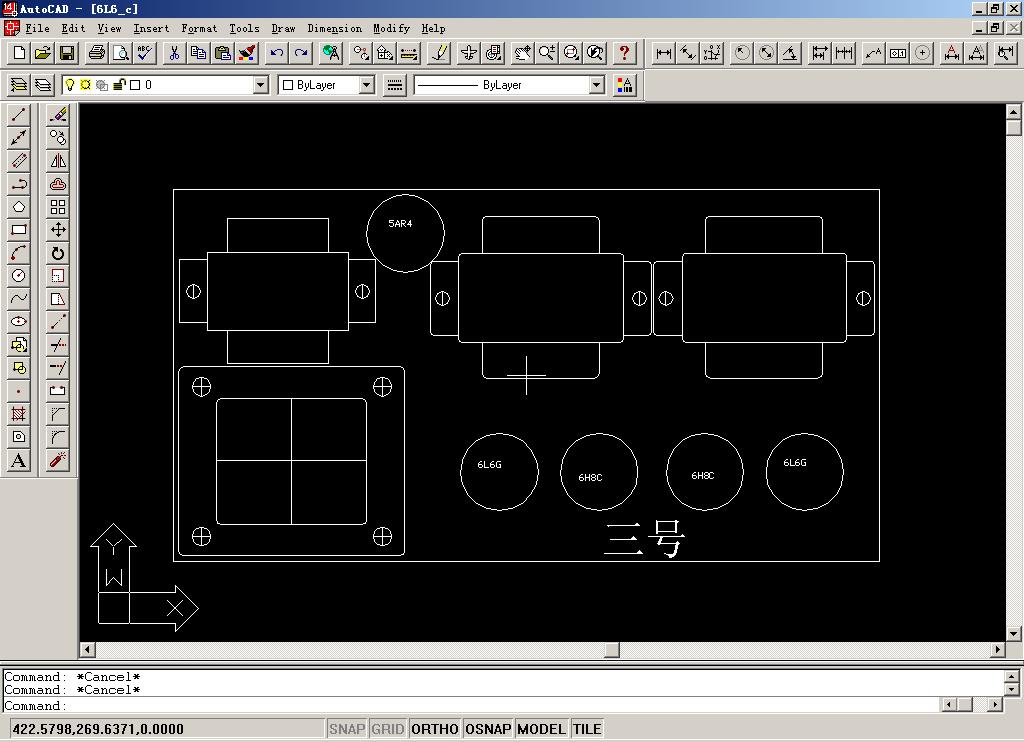Toggle layer 0 lock padlock icon
The image size is (1024, 742).
point(119,85)
